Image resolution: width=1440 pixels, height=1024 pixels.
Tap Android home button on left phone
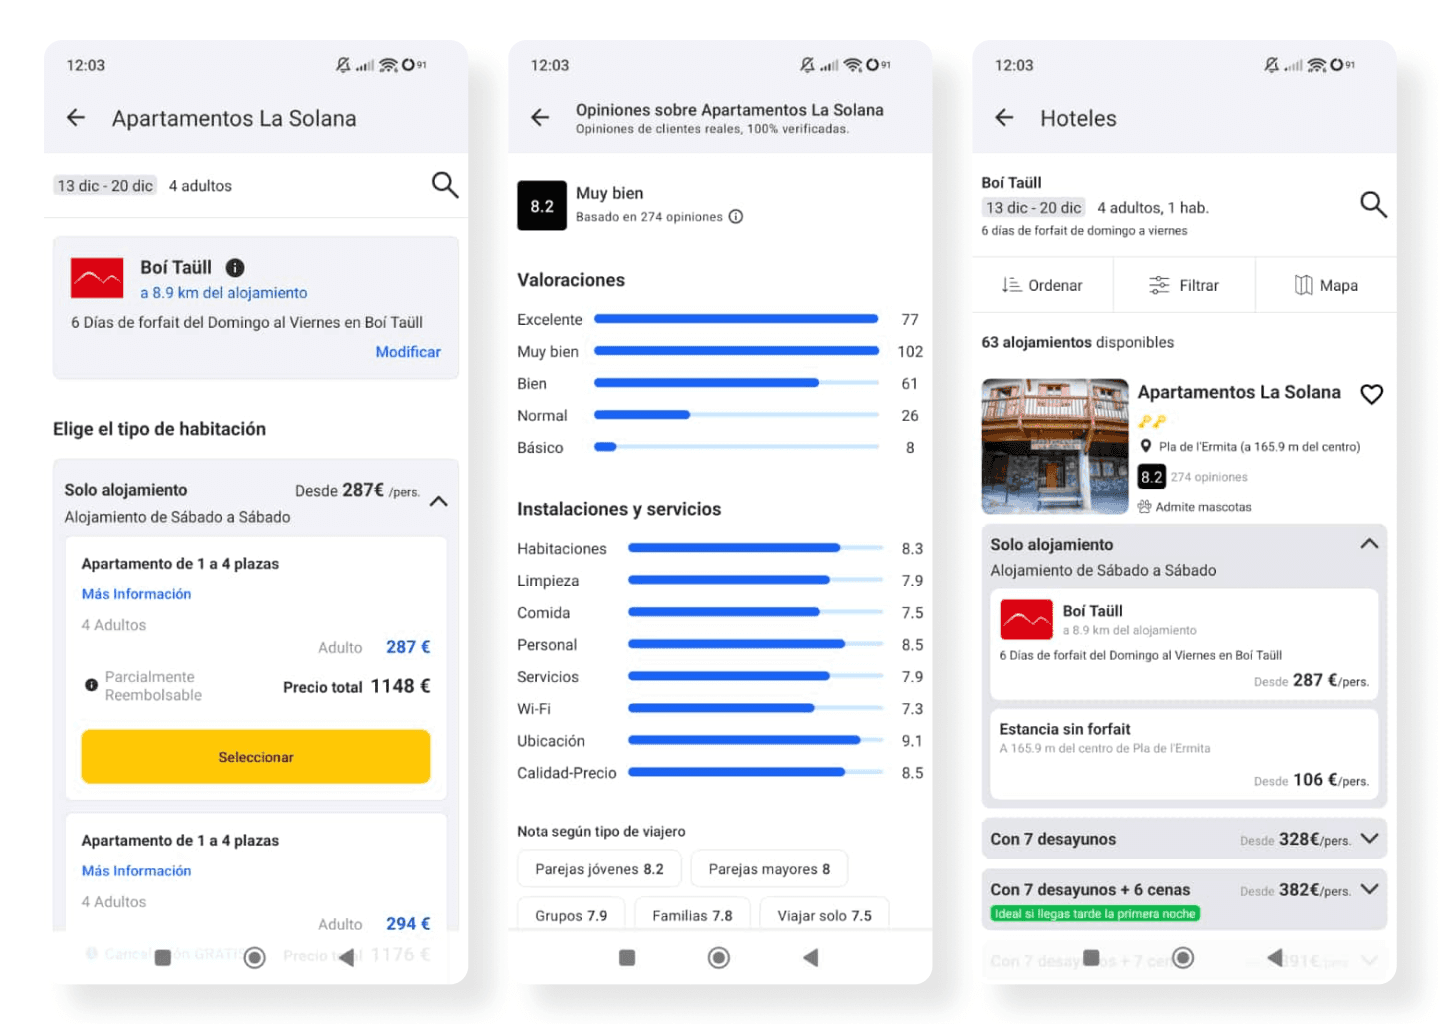[255, 958]
